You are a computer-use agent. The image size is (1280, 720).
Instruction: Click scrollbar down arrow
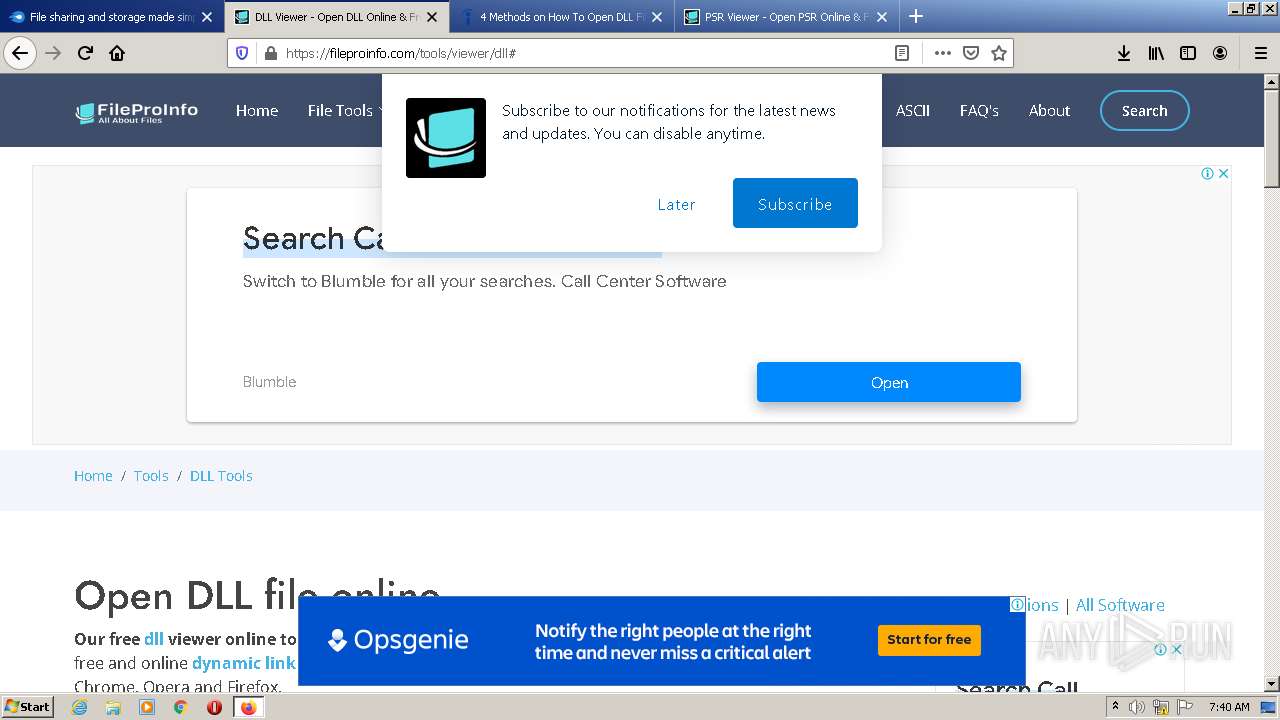[x=1271, y=684]
